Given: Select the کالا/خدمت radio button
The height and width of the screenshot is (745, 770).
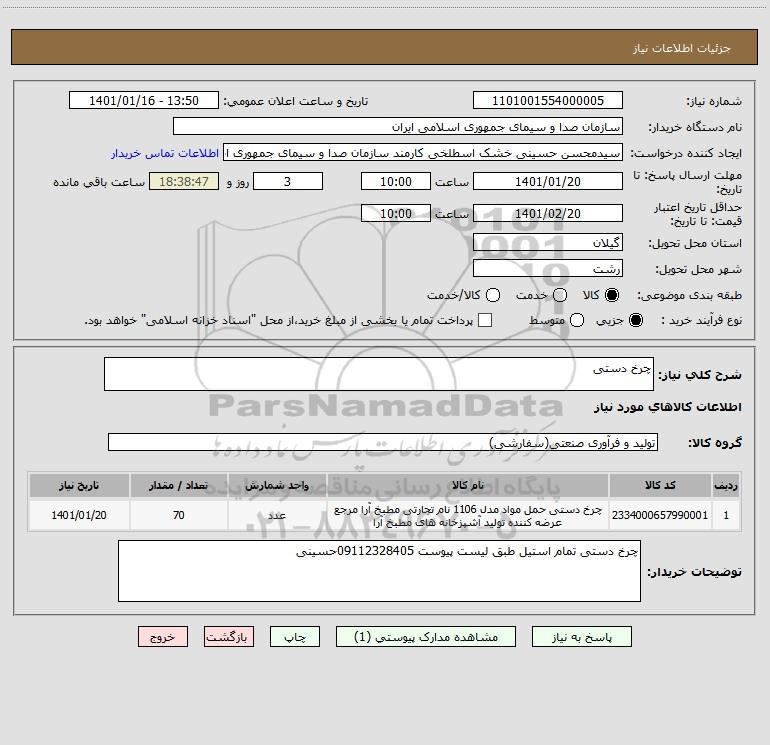Looking at the screenshot, I should 493,295.
